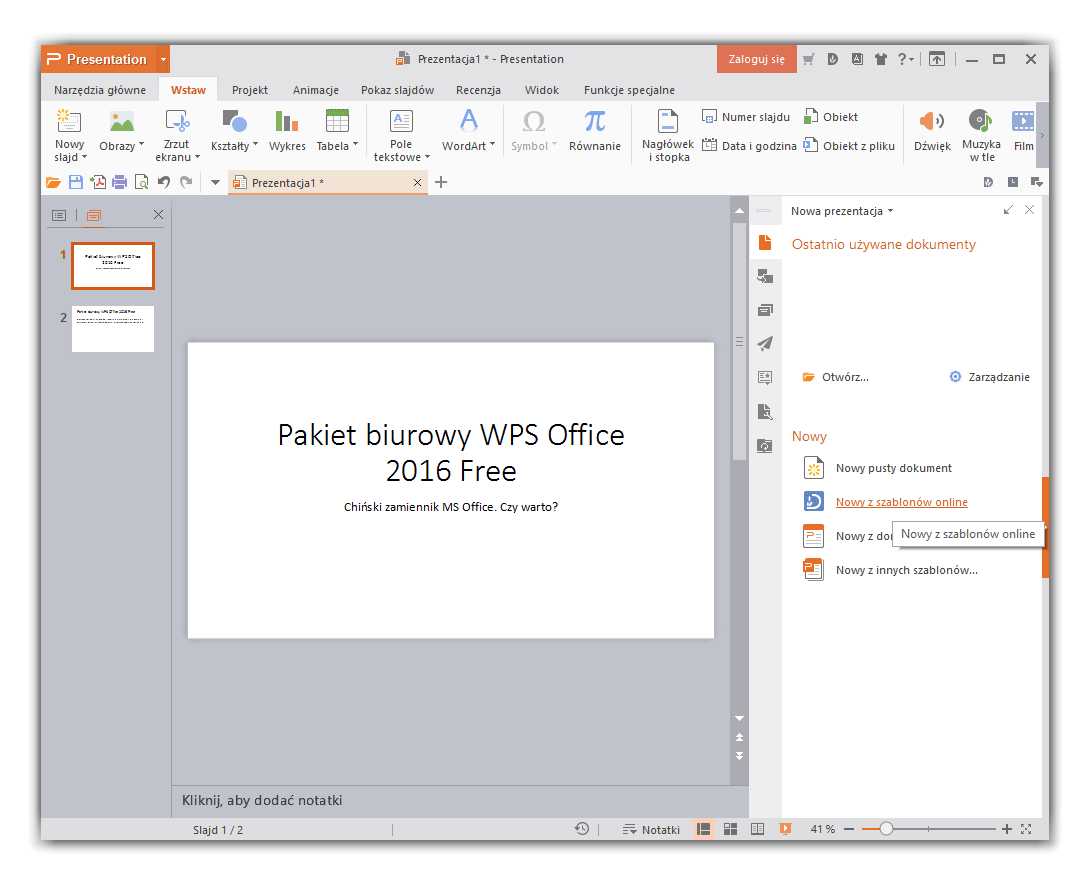Create Nowy pusty dokument
The width and height of the screenshot is (1080, 885).
pyautogui.click(x=878, y=468)
